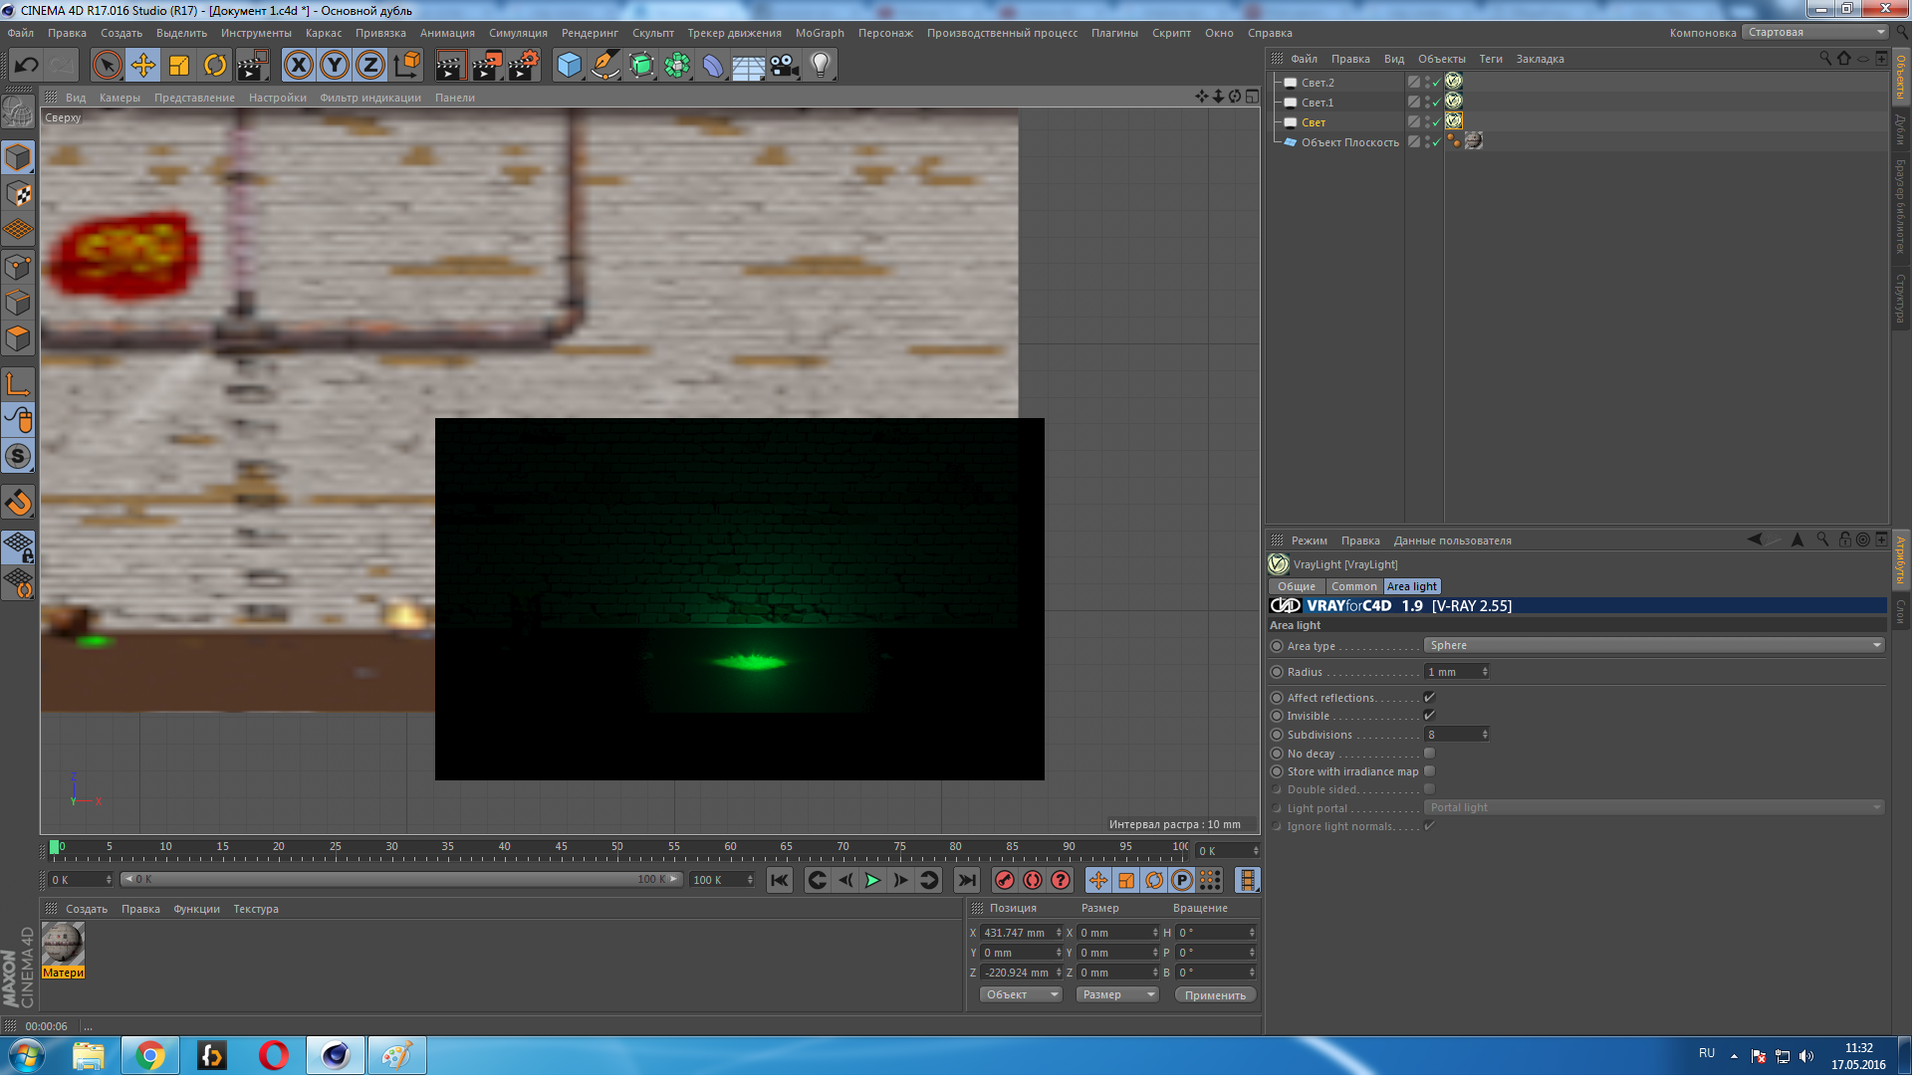Toggle X axis lock

pos(298,66)
